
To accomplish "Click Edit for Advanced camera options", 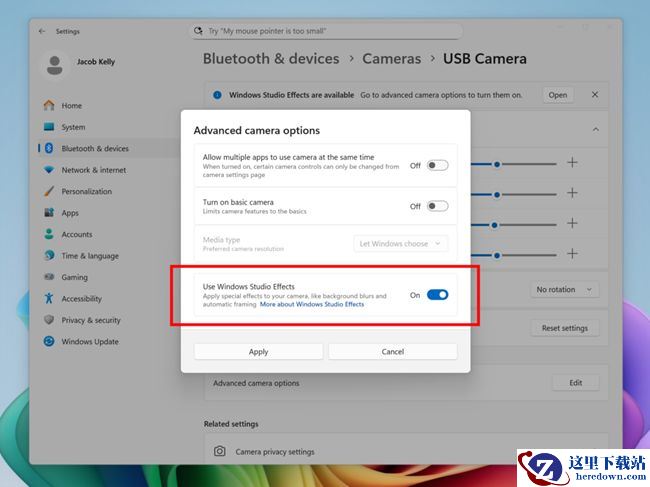I will [x=575, y=383].
